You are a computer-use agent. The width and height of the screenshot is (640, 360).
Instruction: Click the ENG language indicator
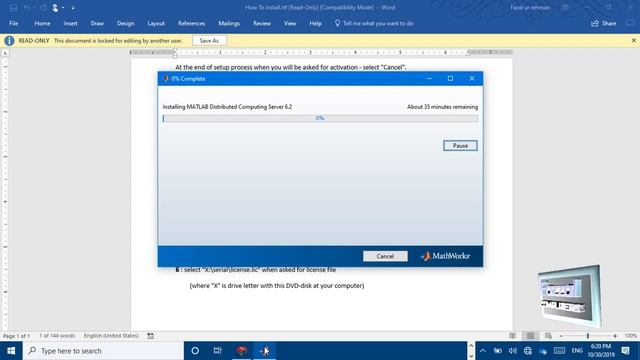pyautogui.click(x=577, y=351)
